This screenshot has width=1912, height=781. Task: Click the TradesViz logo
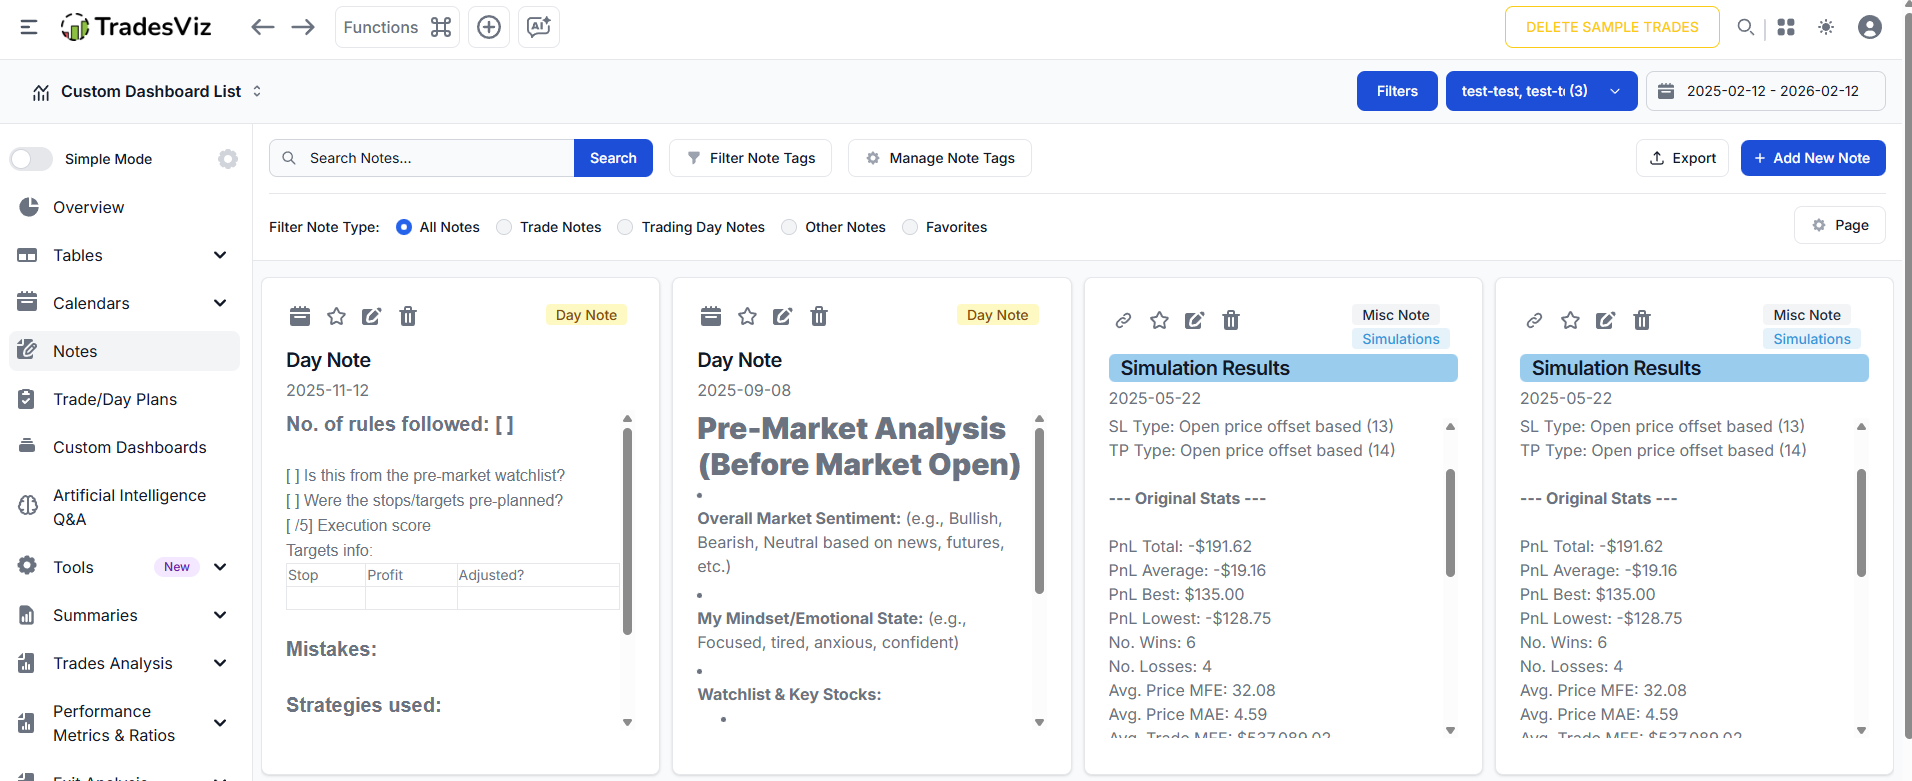click(136, 27)
